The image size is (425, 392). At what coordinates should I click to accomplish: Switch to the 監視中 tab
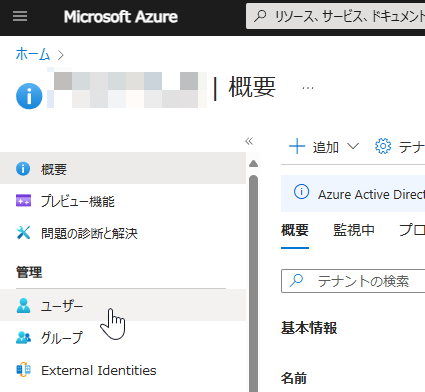tap(354, 230)
